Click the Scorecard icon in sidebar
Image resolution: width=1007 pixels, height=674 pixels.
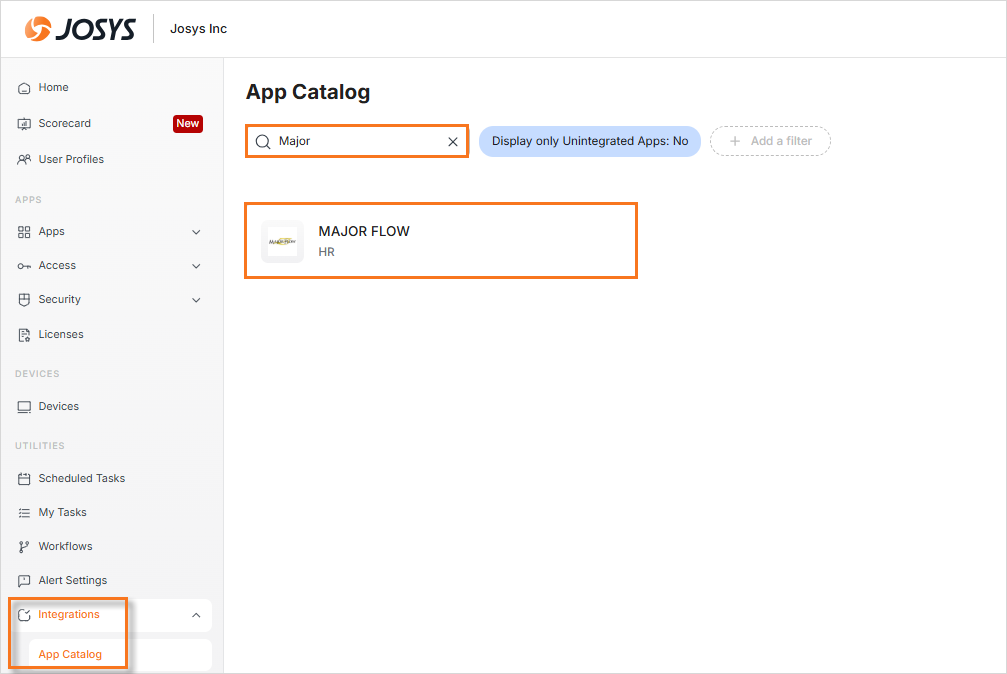(25, 124)
